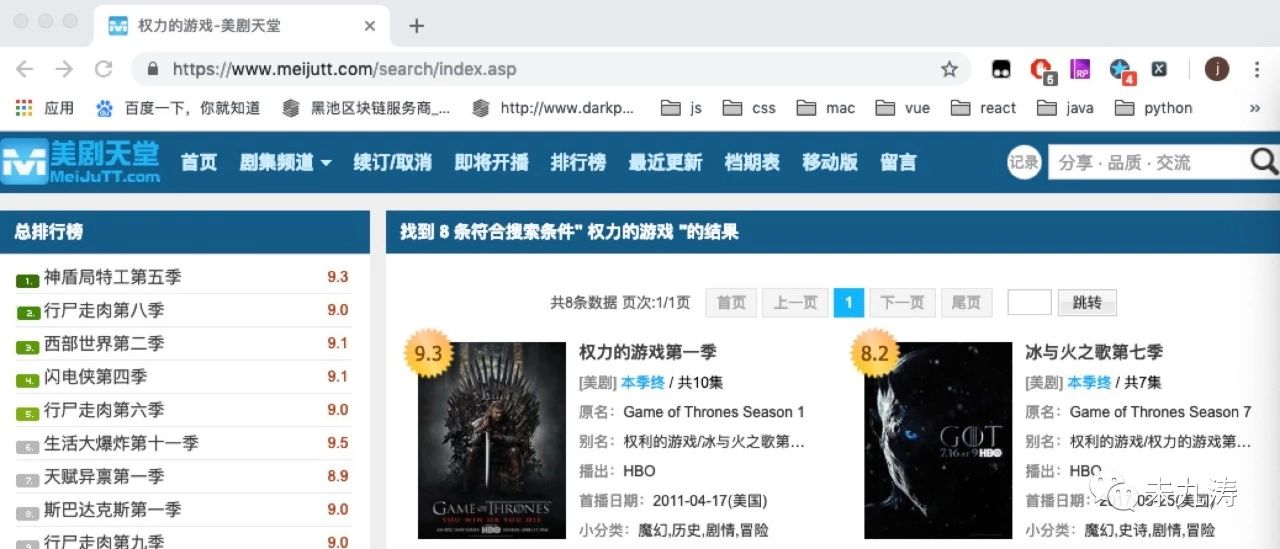Open the react bookmarks folder
The height and width of the screenshot is (549, 1280).
point(984,108)
